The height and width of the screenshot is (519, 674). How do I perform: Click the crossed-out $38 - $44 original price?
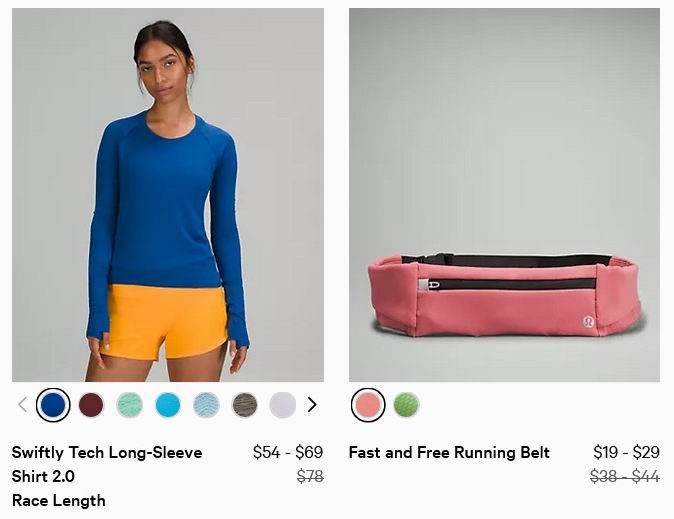point(625,476)
